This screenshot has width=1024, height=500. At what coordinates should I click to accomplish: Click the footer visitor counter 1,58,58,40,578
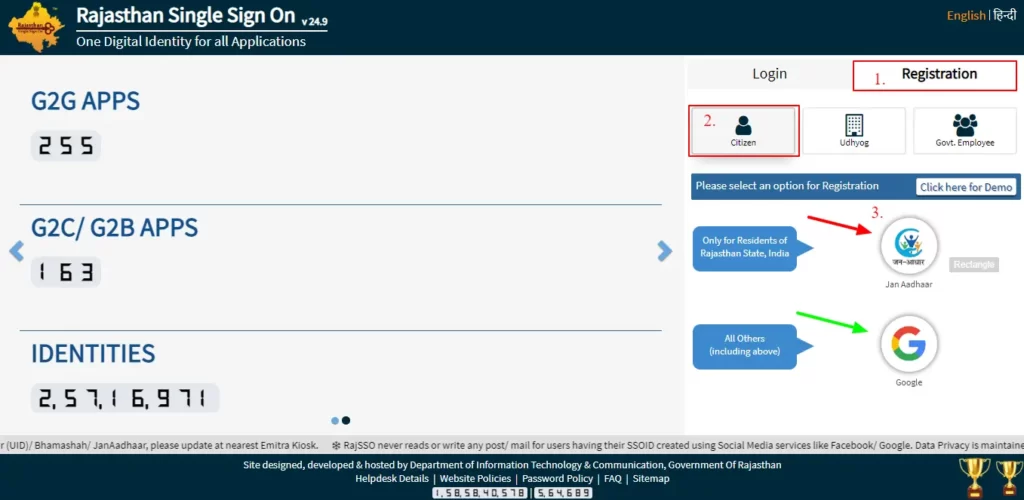482,493
